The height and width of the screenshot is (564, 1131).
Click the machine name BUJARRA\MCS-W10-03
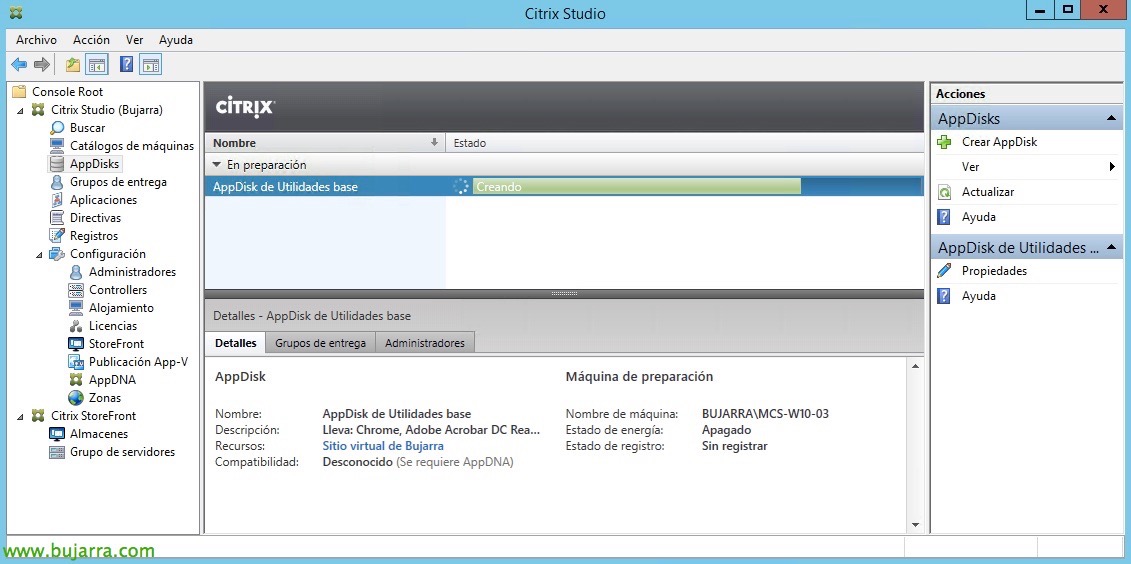click(x=765, y=414)
